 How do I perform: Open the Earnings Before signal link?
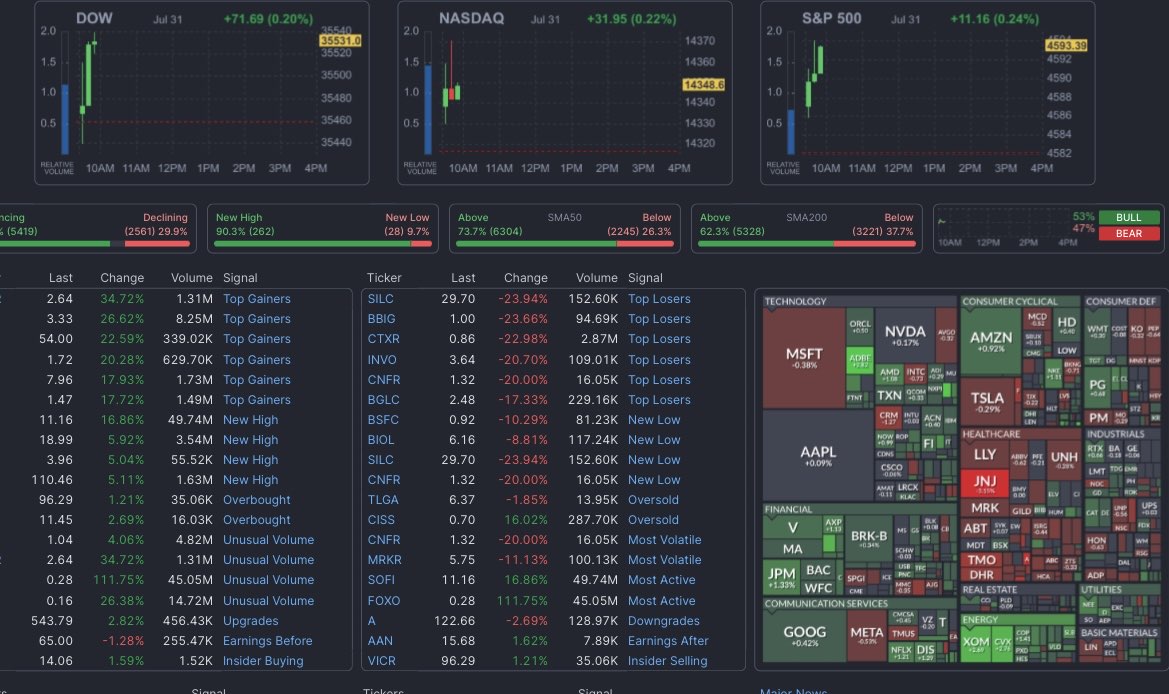268,641
